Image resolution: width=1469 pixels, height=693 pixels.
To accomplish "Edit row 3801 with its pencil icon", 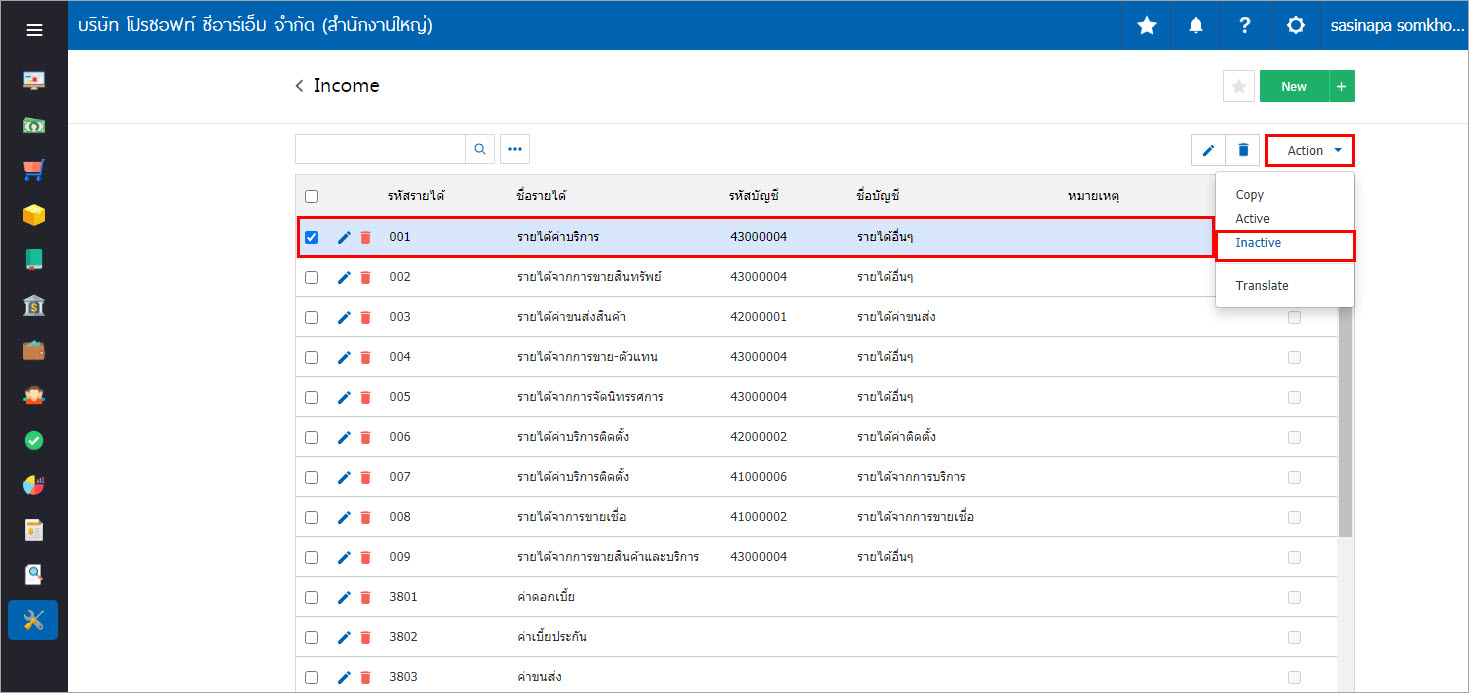I will tap(344, 597).
